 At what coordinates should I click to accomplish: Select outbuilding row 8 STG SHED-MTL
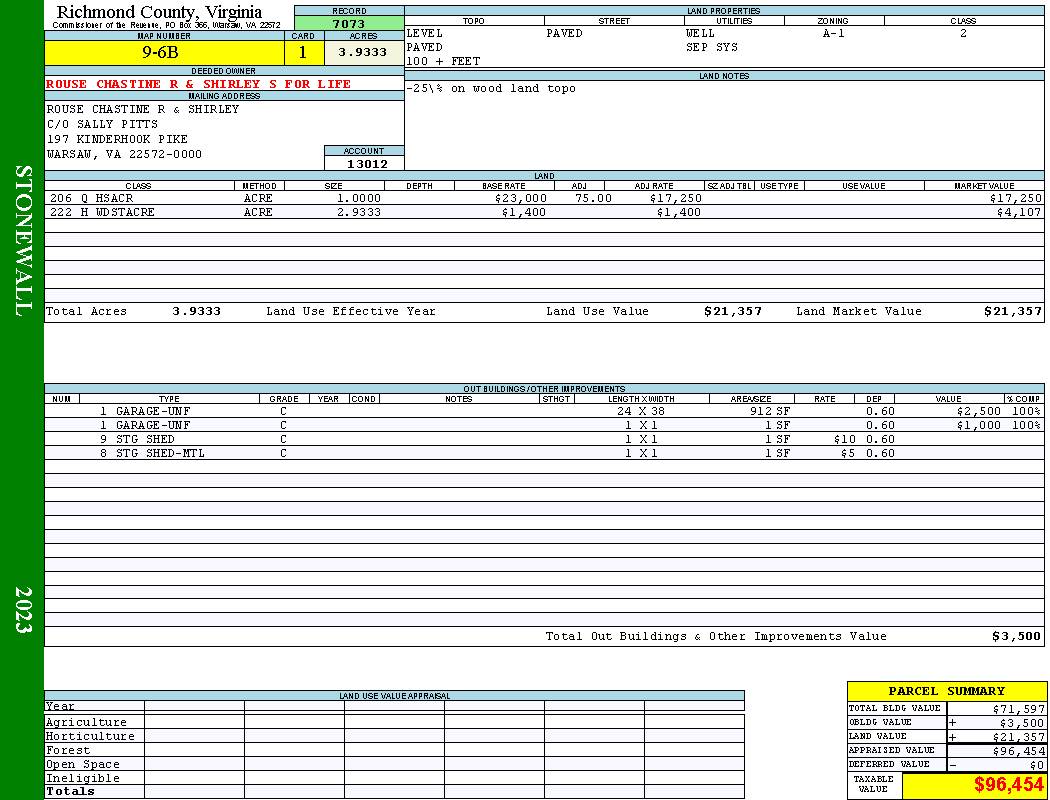[x=544, y=453]
